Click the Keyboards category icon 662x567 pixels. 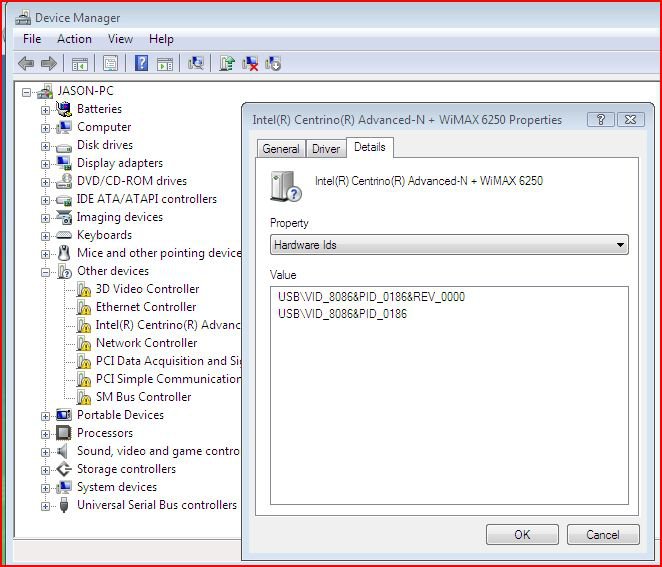pyautogui.click(x=64, y=235)
